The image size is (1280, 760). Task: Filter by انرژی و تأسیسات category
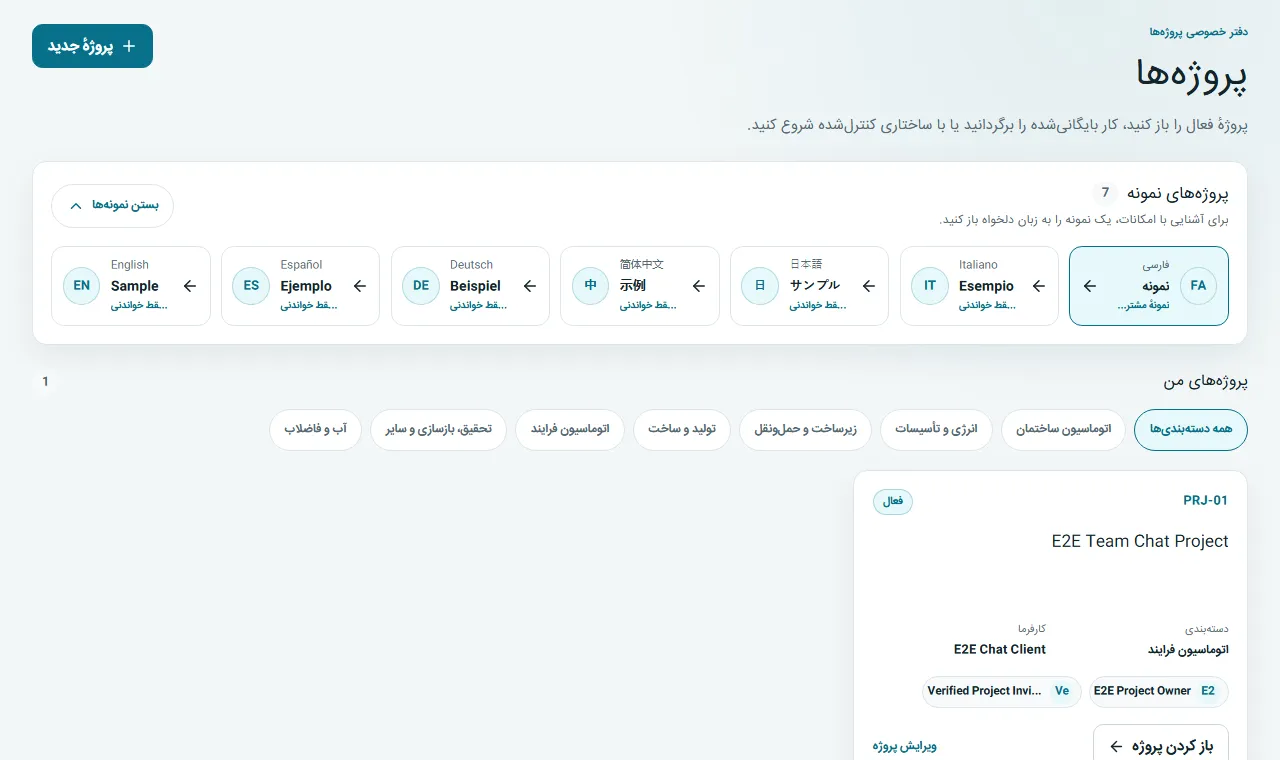pos(936,430)
